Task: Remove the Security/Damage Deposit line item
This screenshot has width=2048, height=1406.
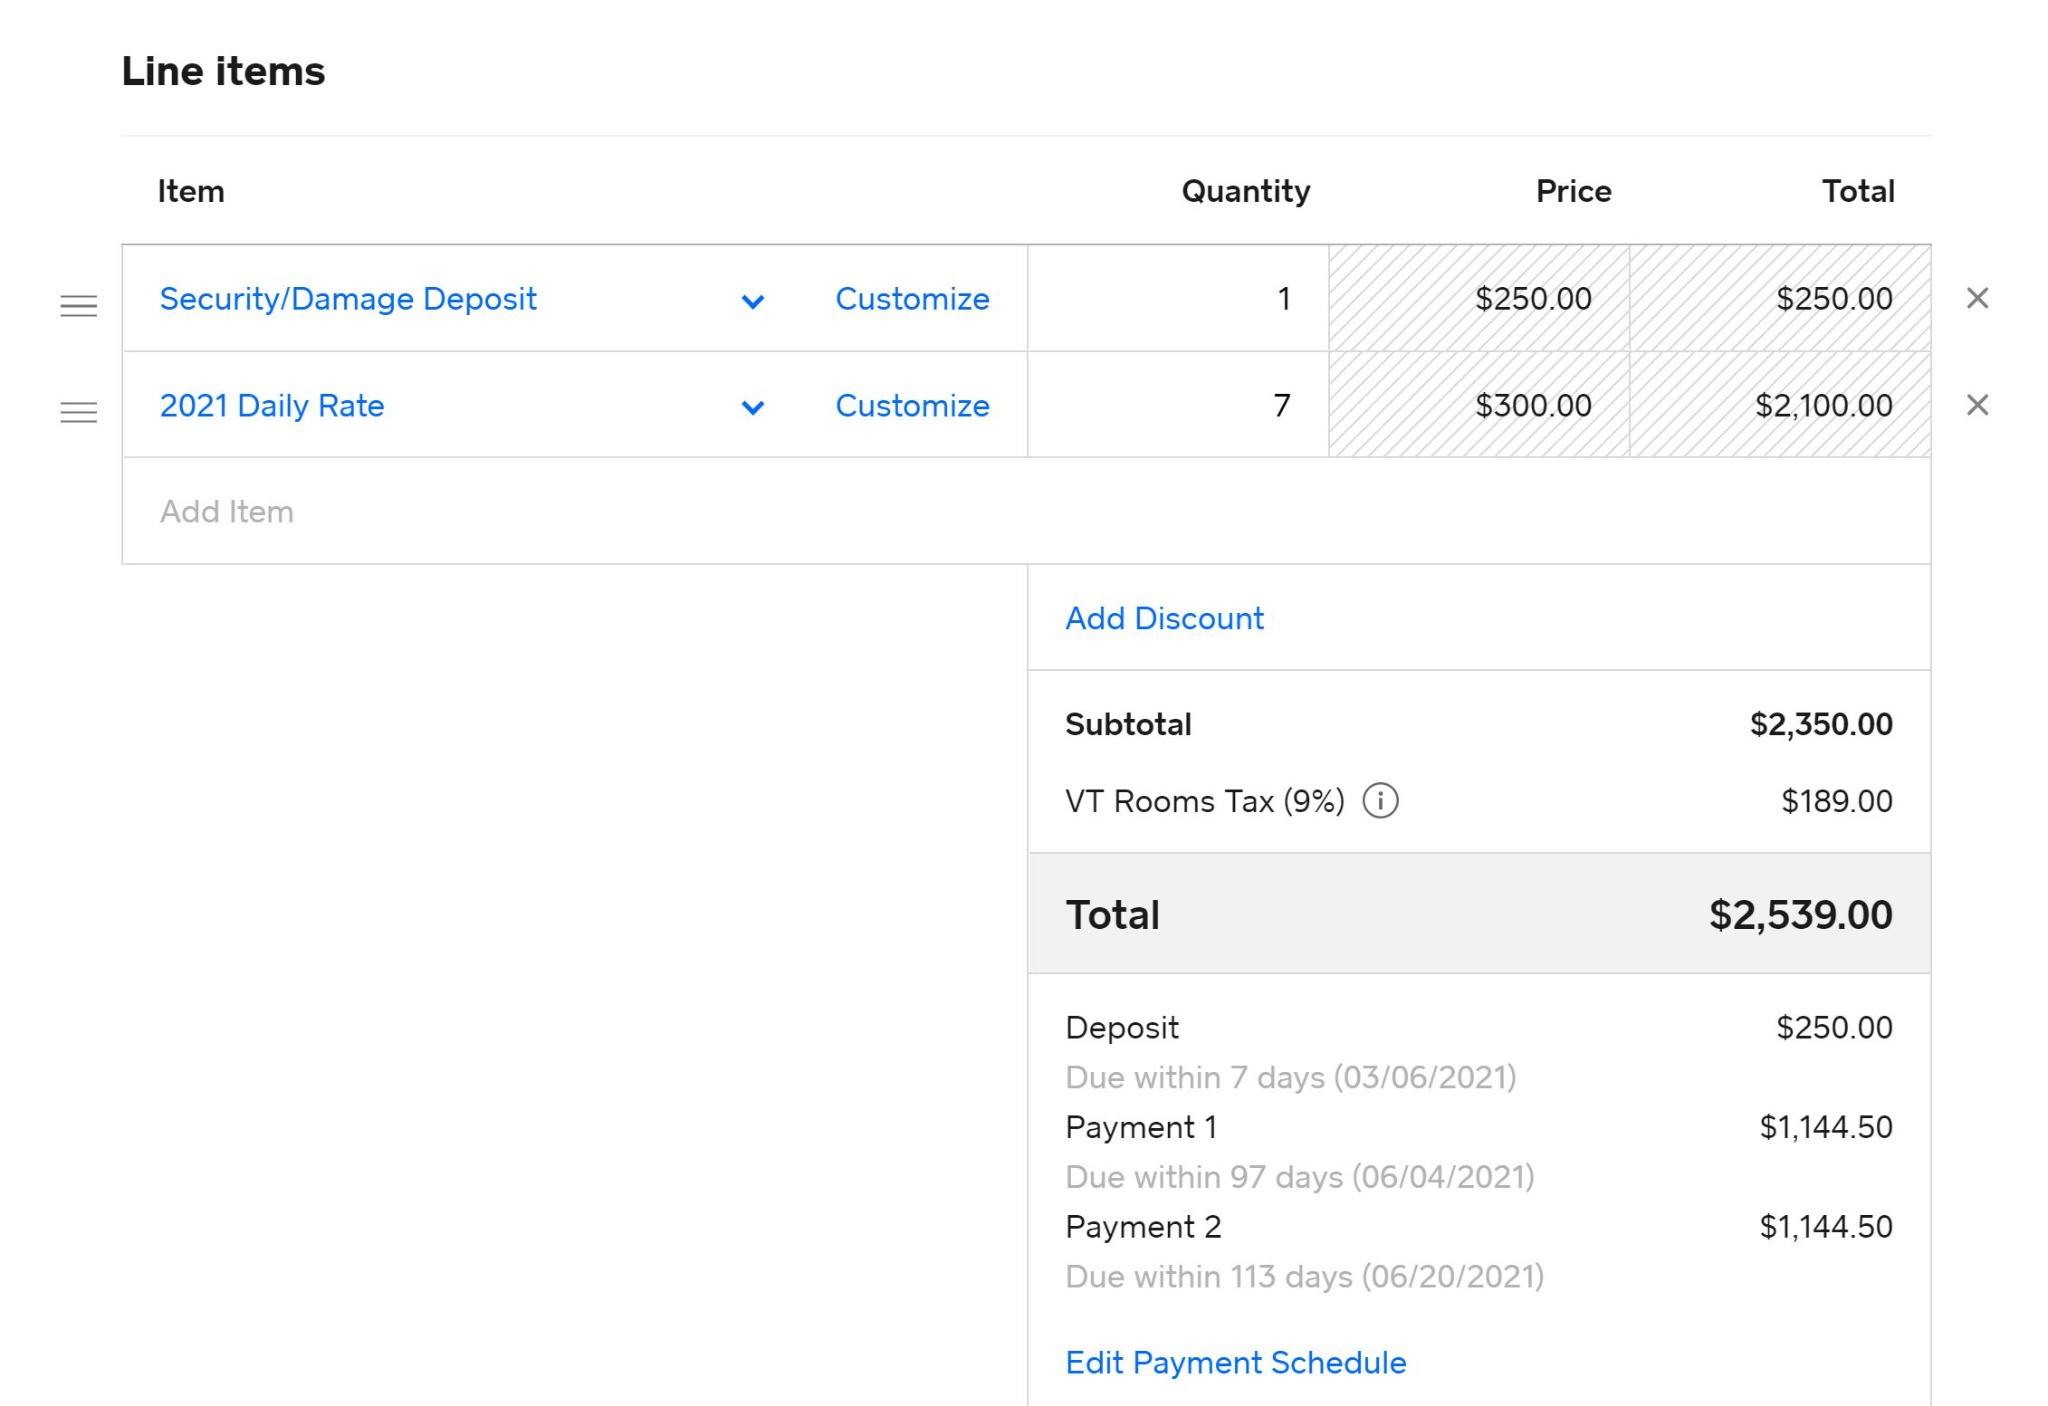Action: [x=1977, y=298]
